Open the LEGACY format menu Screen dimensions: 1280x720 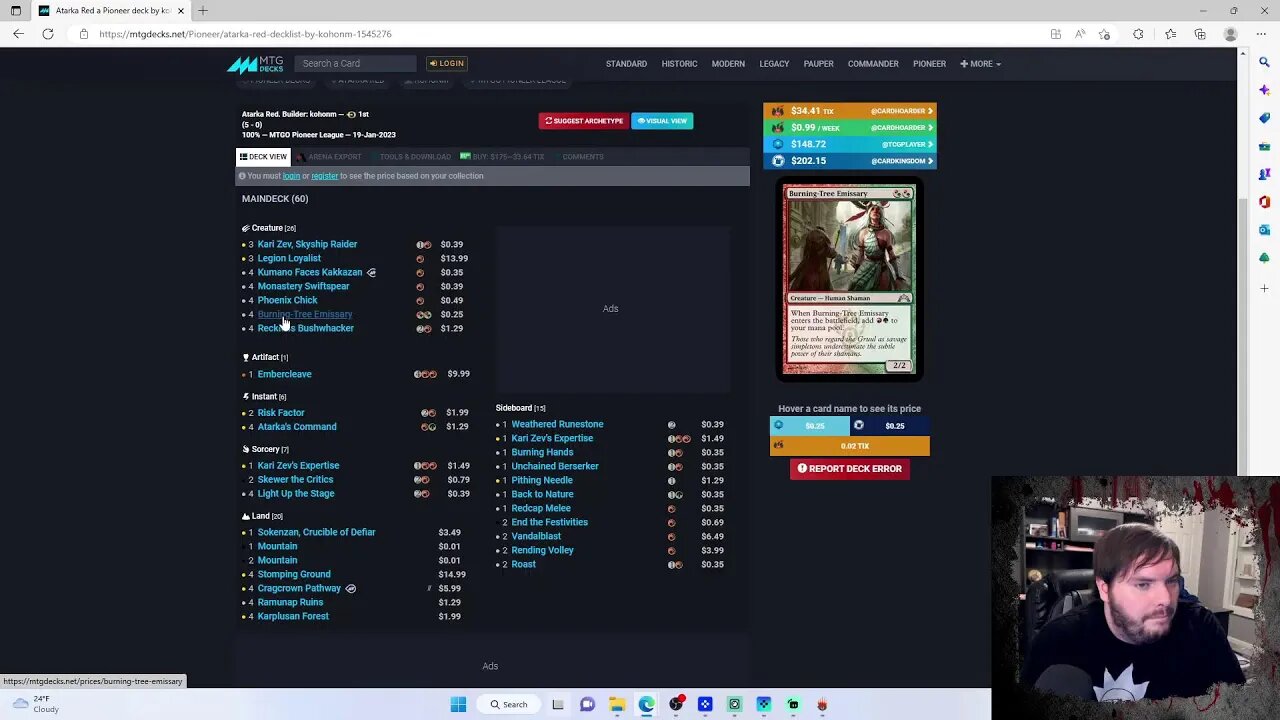pyautogui.click(x=774, y=64)
